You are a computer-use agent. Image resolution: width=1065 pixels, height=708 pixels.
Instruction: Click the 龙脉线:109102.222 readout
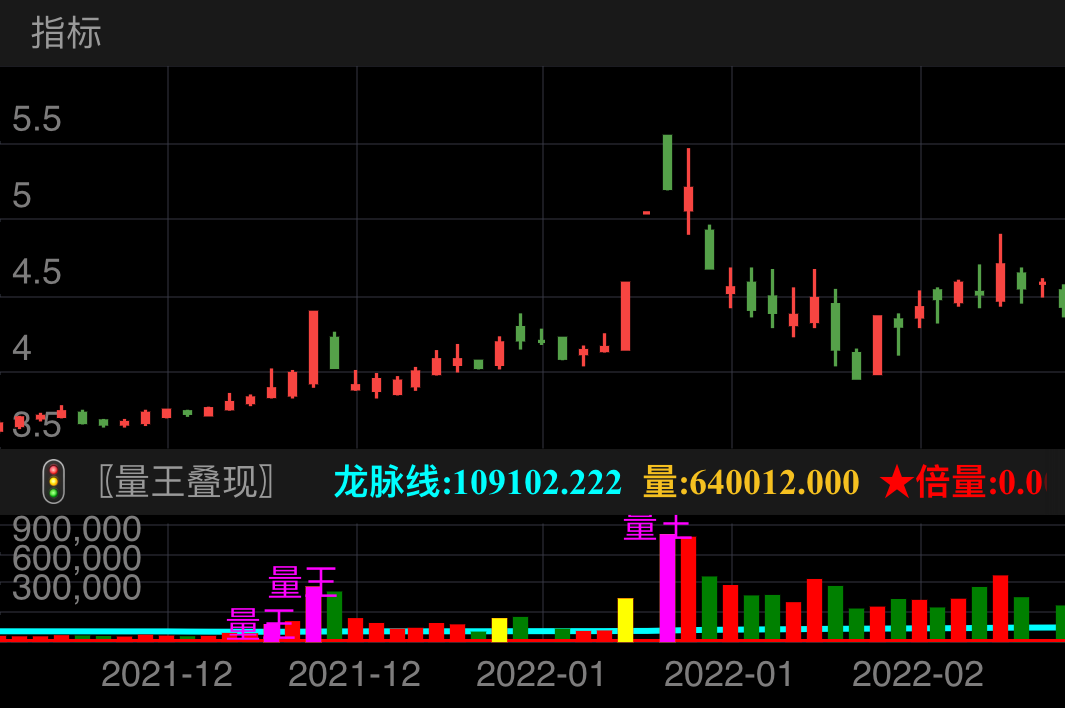(477, 482)
